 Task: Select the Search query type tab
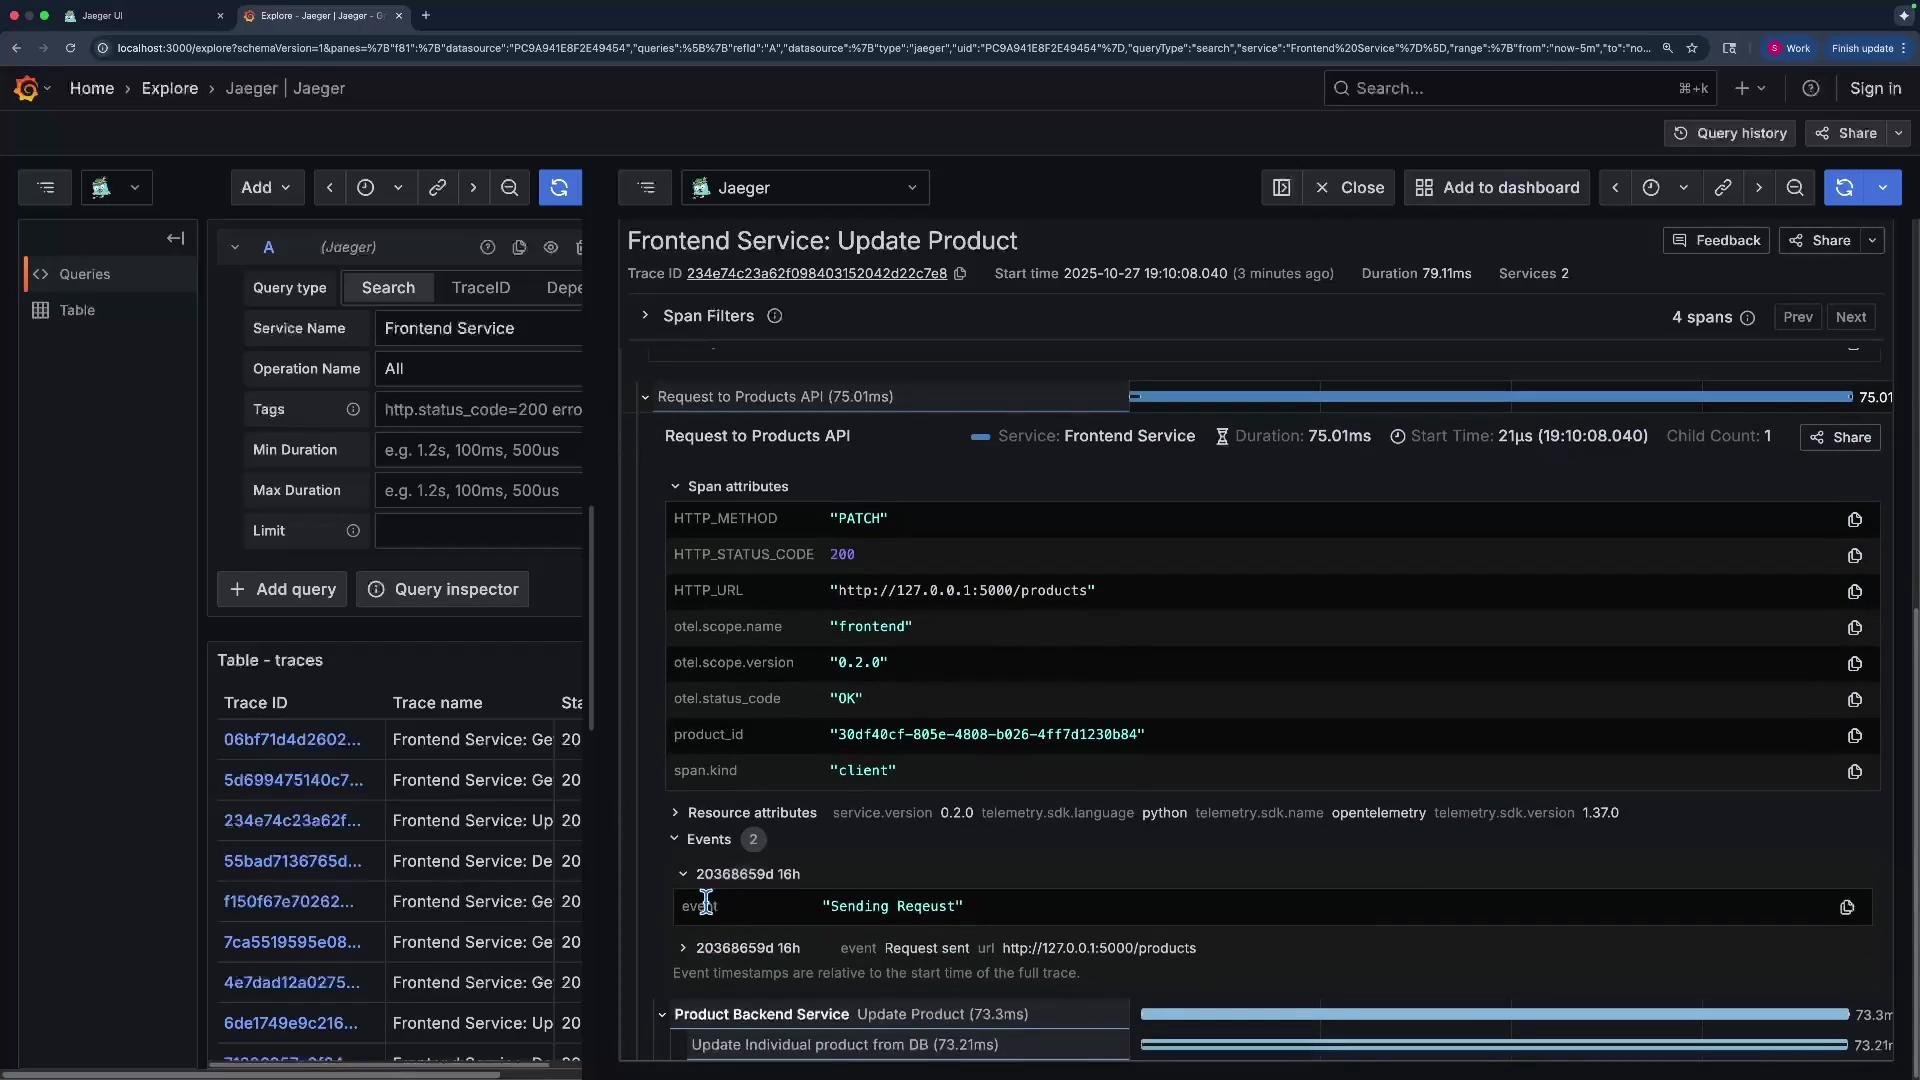pos(388,288)
